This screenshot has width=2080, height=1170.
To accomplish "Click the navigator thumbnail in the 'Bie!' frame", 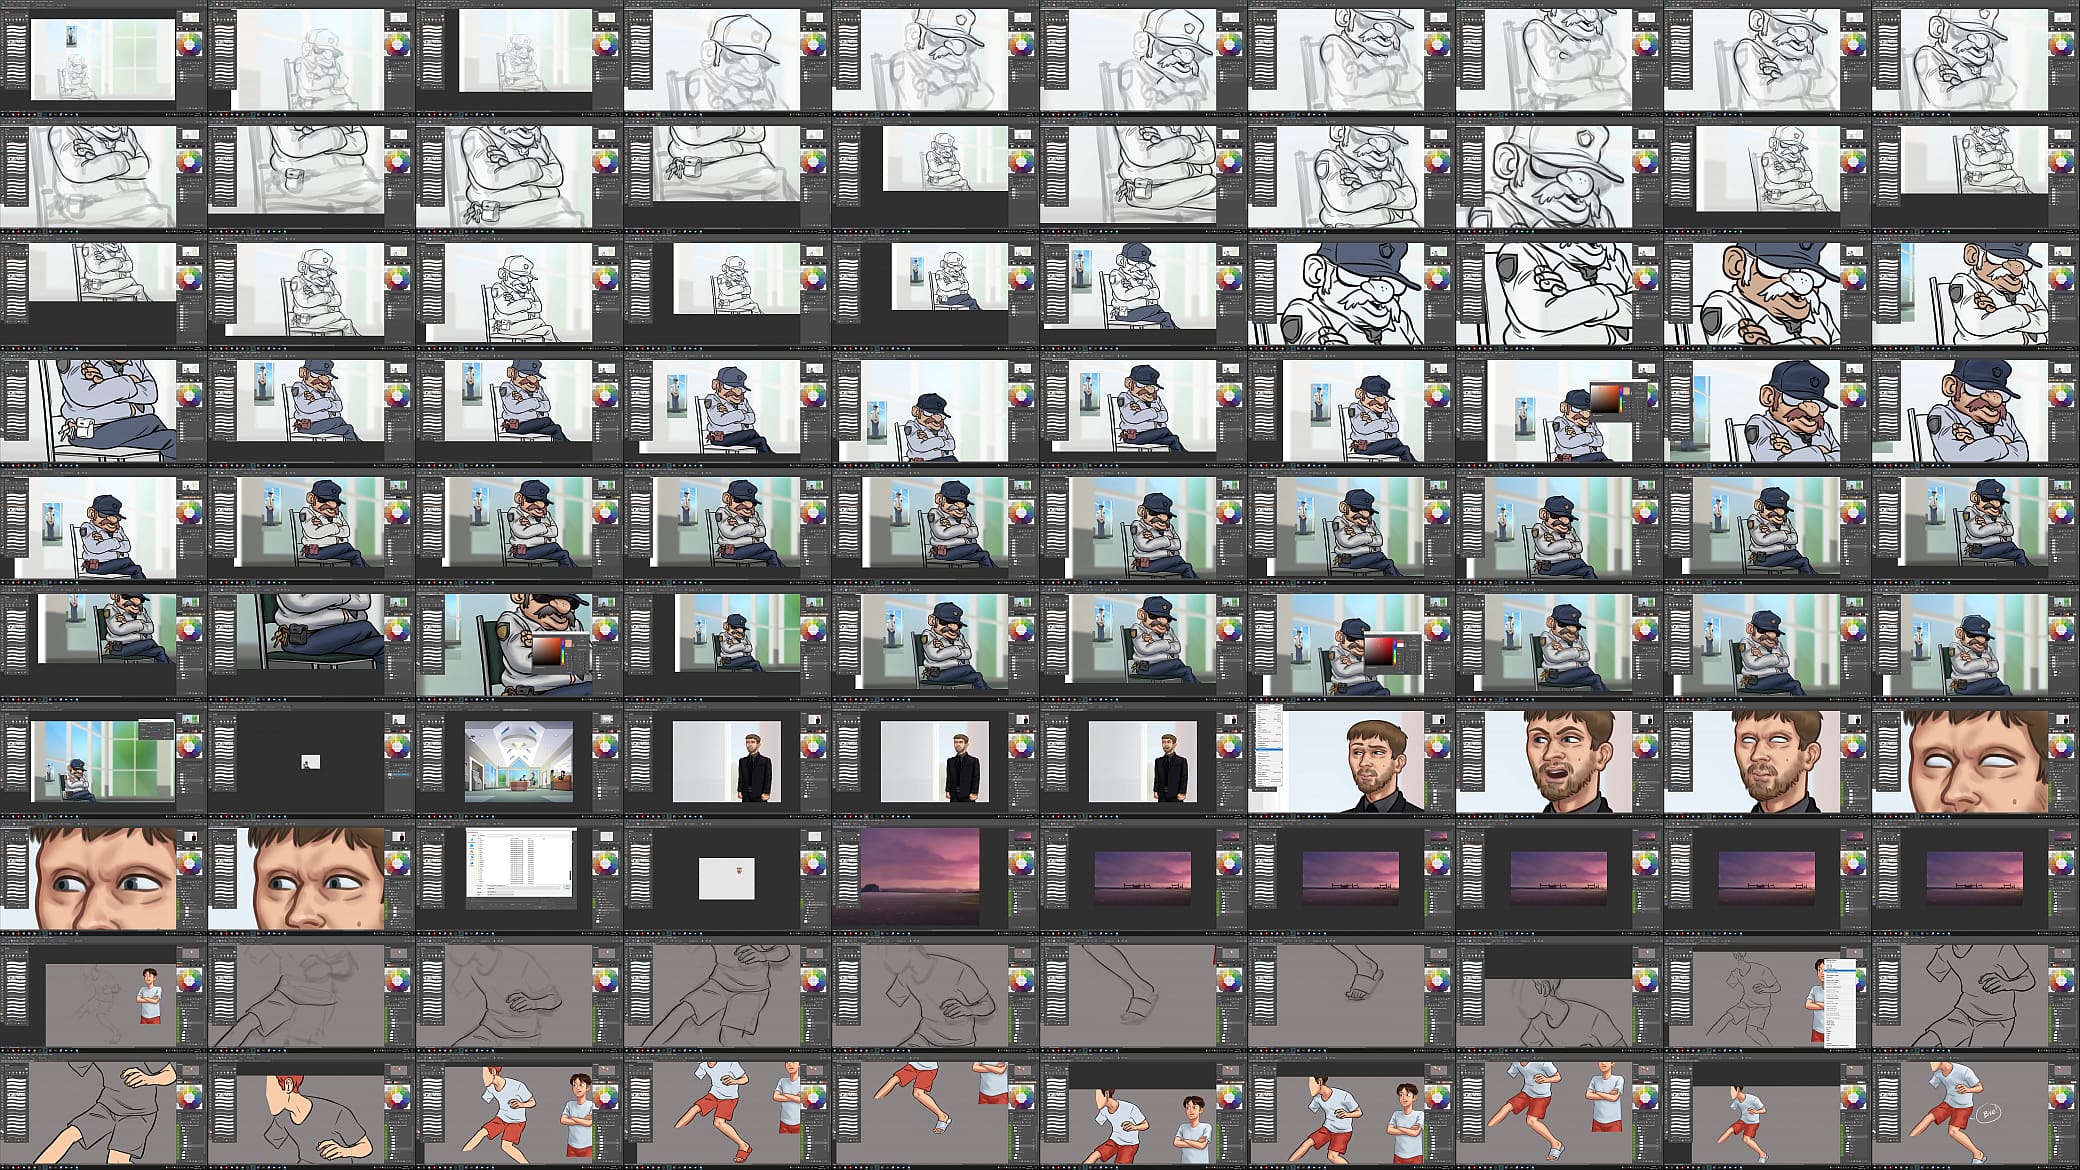I will tap(2061, 1070).
